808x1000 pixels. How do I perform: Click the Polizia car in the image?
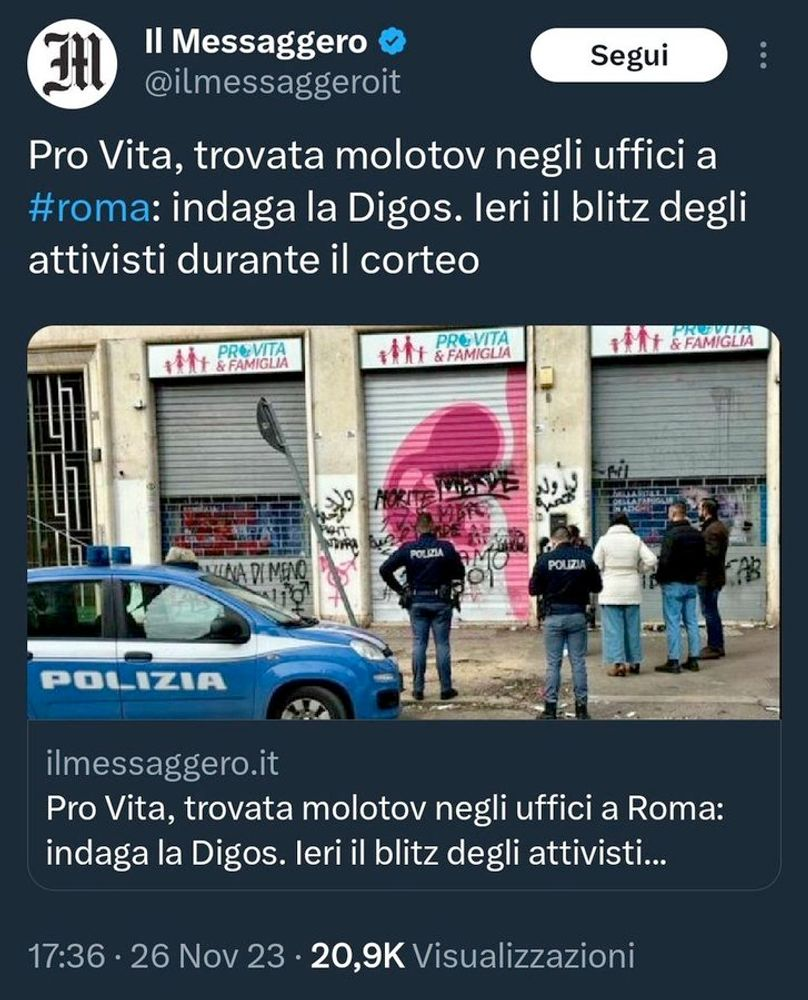[214, 635]
